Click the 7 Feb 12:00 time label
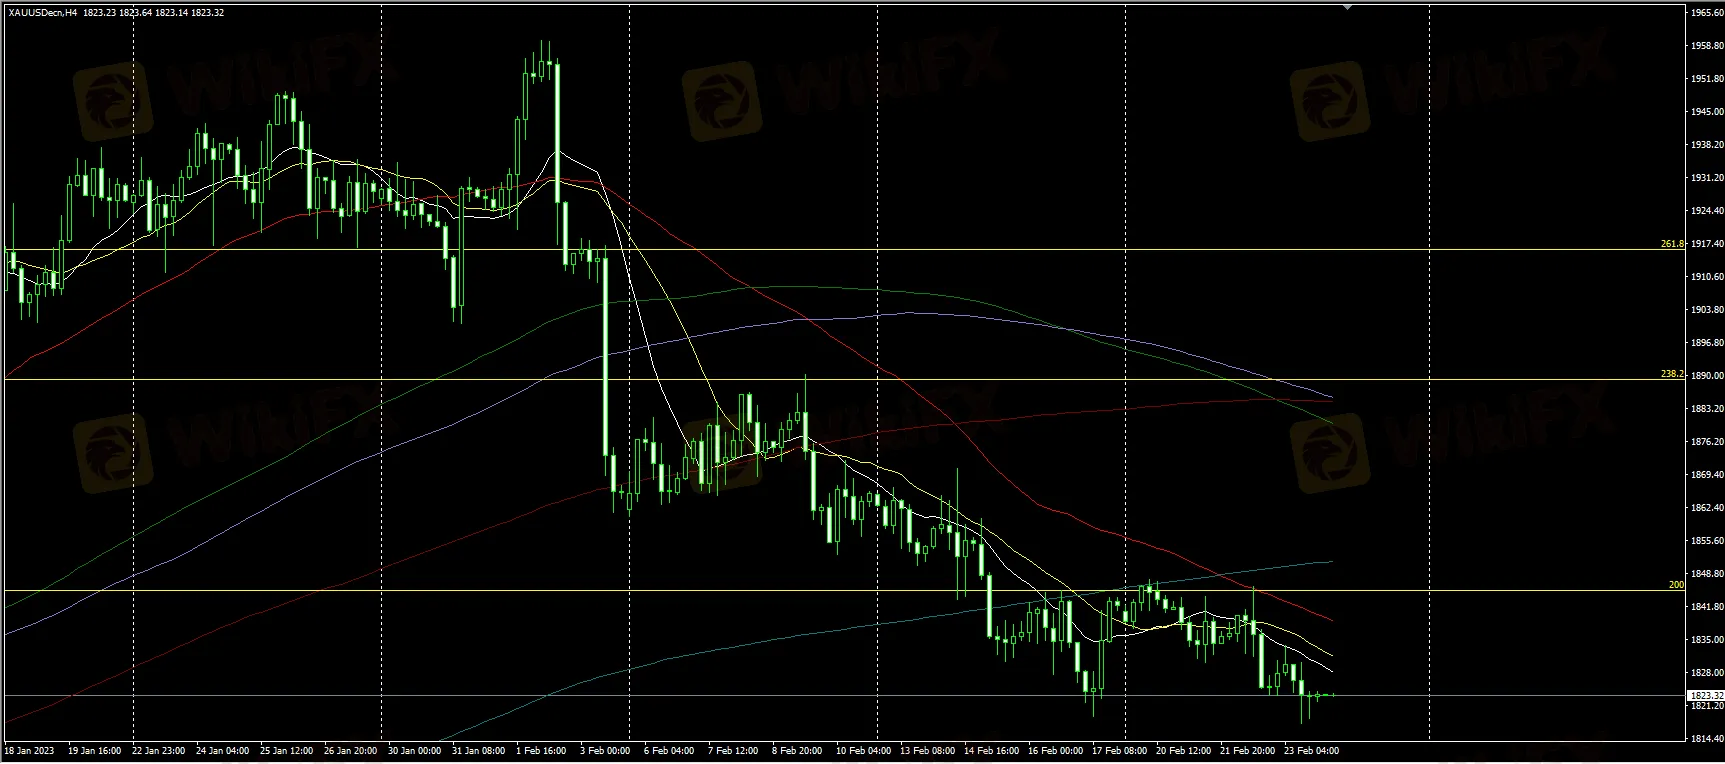This screenshot has width=1725, height=764. coord(733,750)
